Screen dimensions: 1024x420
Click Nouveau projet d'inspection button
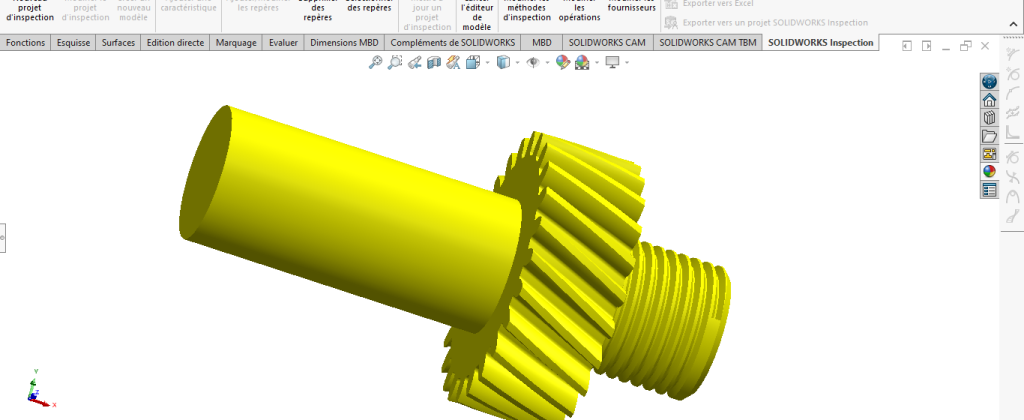30,11
